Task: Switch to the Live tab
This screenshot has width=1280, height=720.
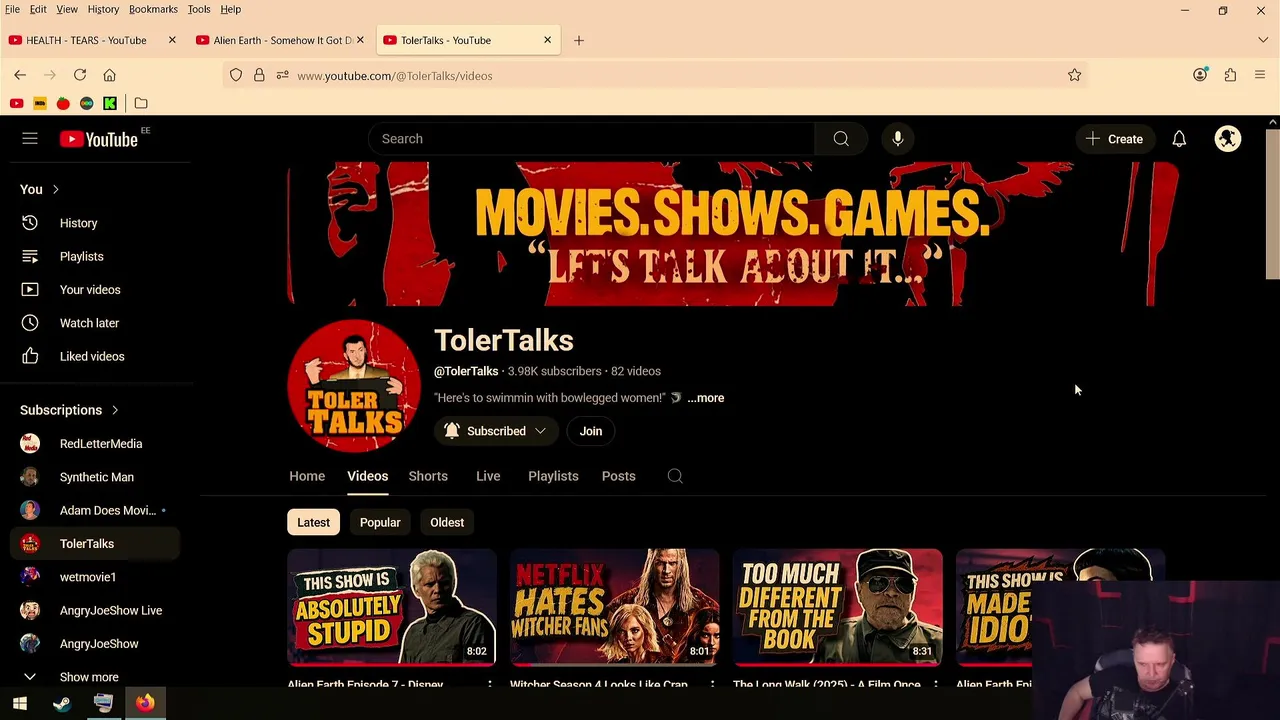Action: point(488,476)
